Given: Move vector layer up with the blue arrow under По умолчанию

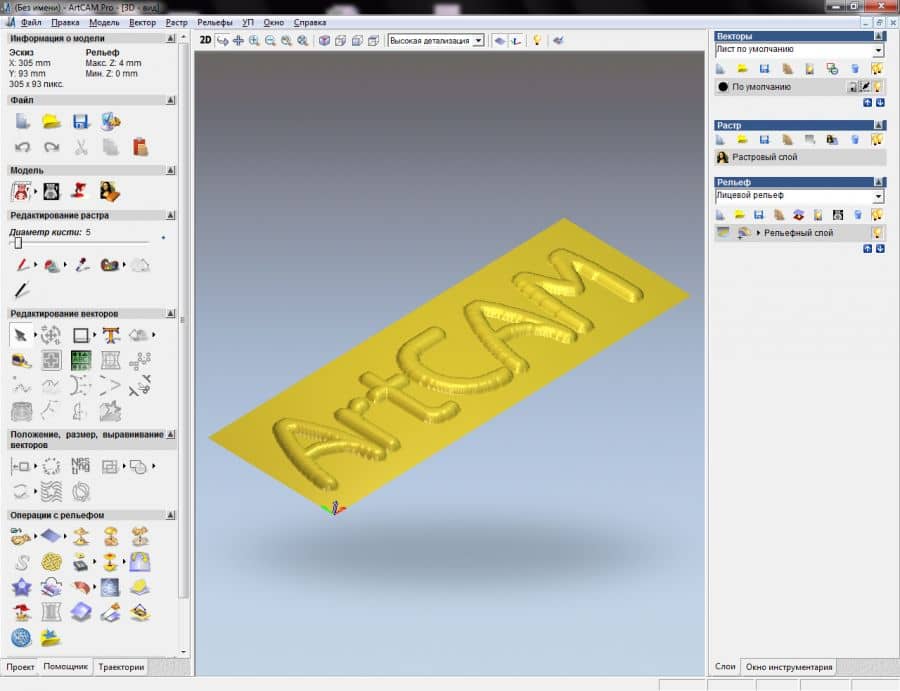Looking at the screenshot, I should (x=867, y=103).
